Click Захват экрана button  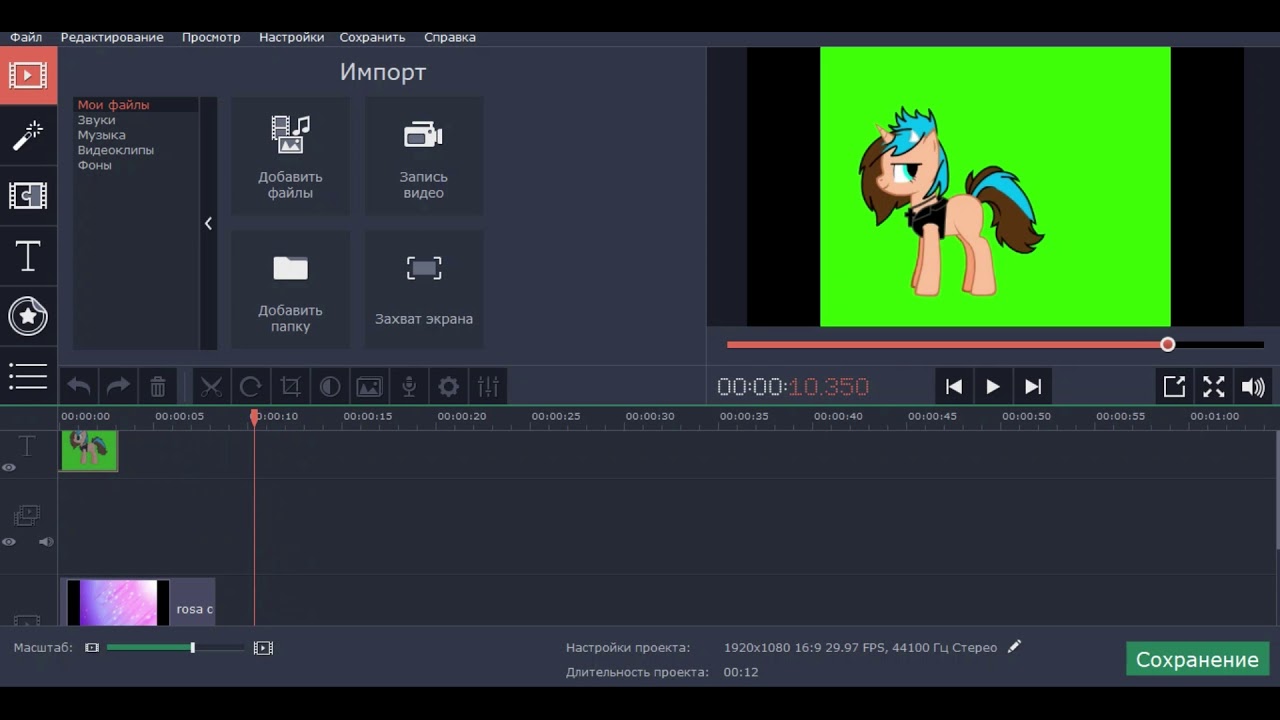tap(424, 290)
